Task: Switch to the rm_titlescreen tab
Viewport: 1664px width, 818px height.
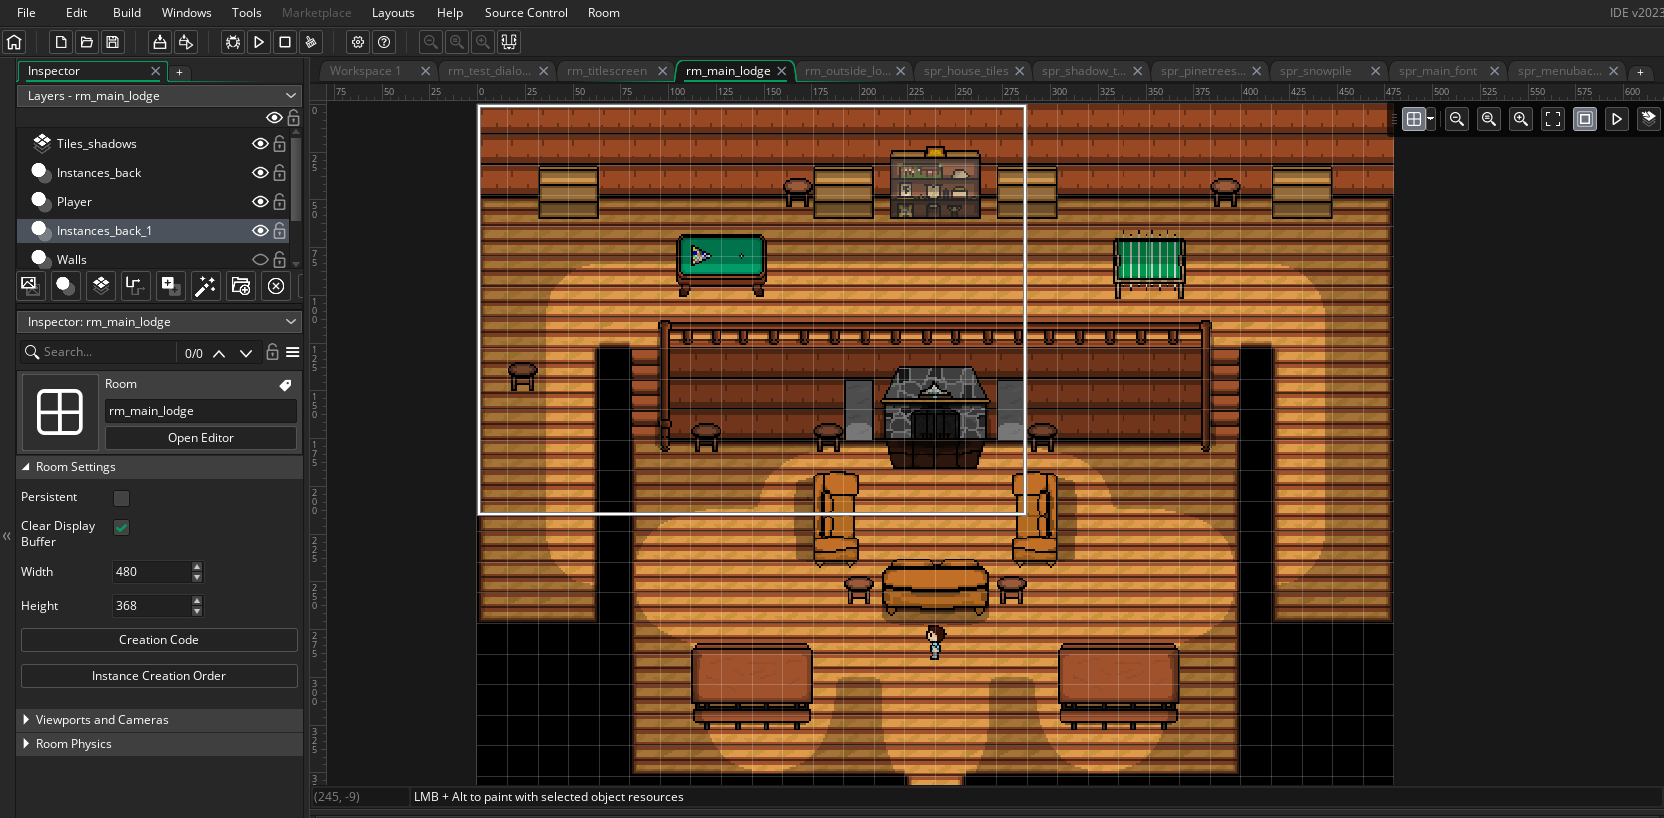Action: [x=607, y=71]
